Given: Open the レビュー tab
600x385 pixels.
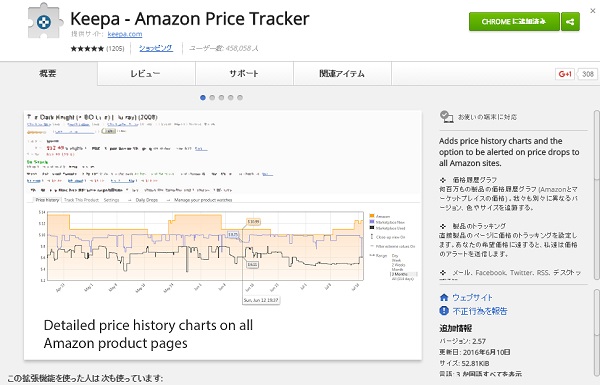Looking at the screenshot, I should tap(147, 73).
